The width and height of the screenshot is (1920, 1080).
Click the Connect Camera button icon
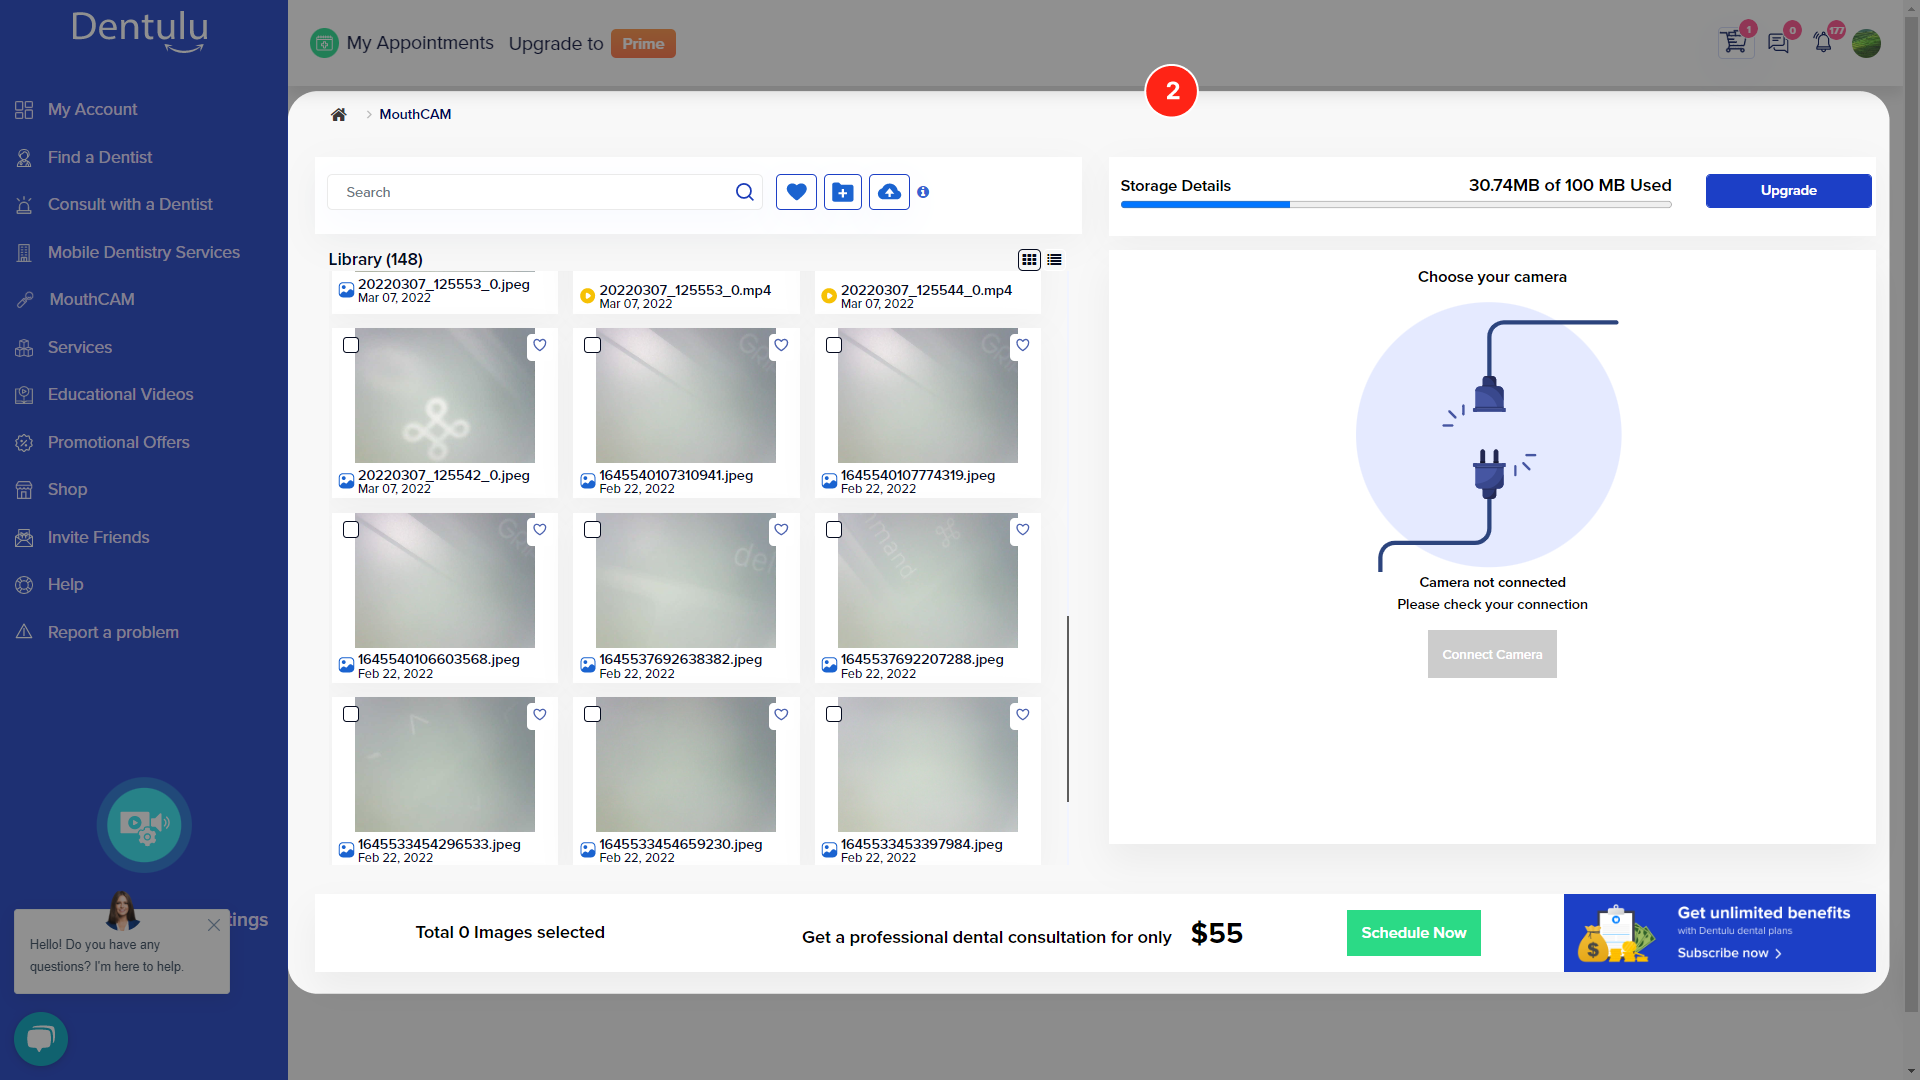1491,653
